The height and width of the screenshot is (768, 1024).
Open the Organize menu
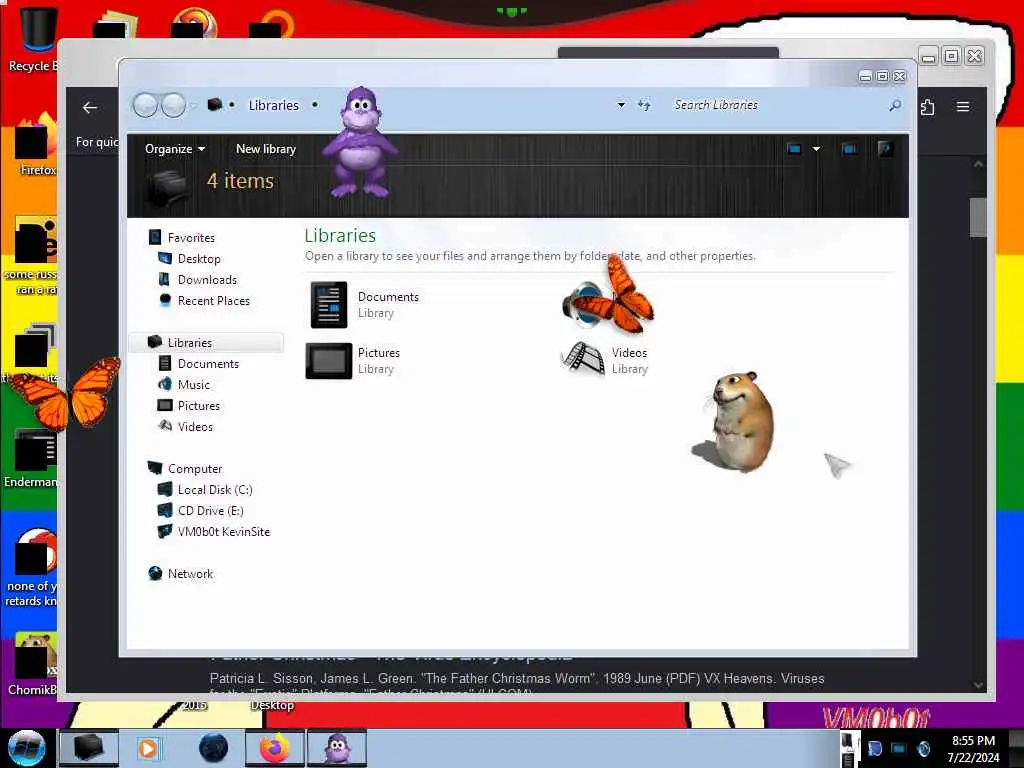pos(174,149)
